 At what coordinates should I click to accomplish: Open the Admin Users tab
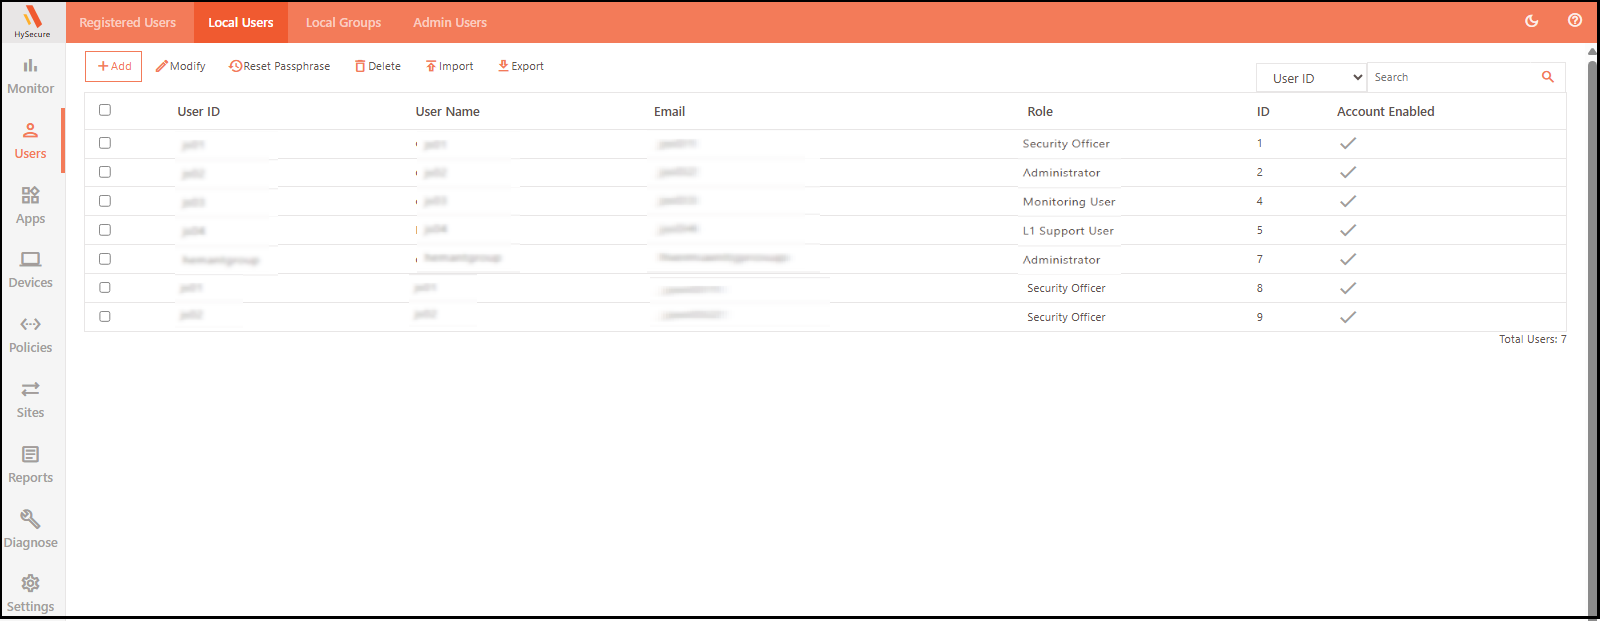pyautogui.click(x=450, y=22)
